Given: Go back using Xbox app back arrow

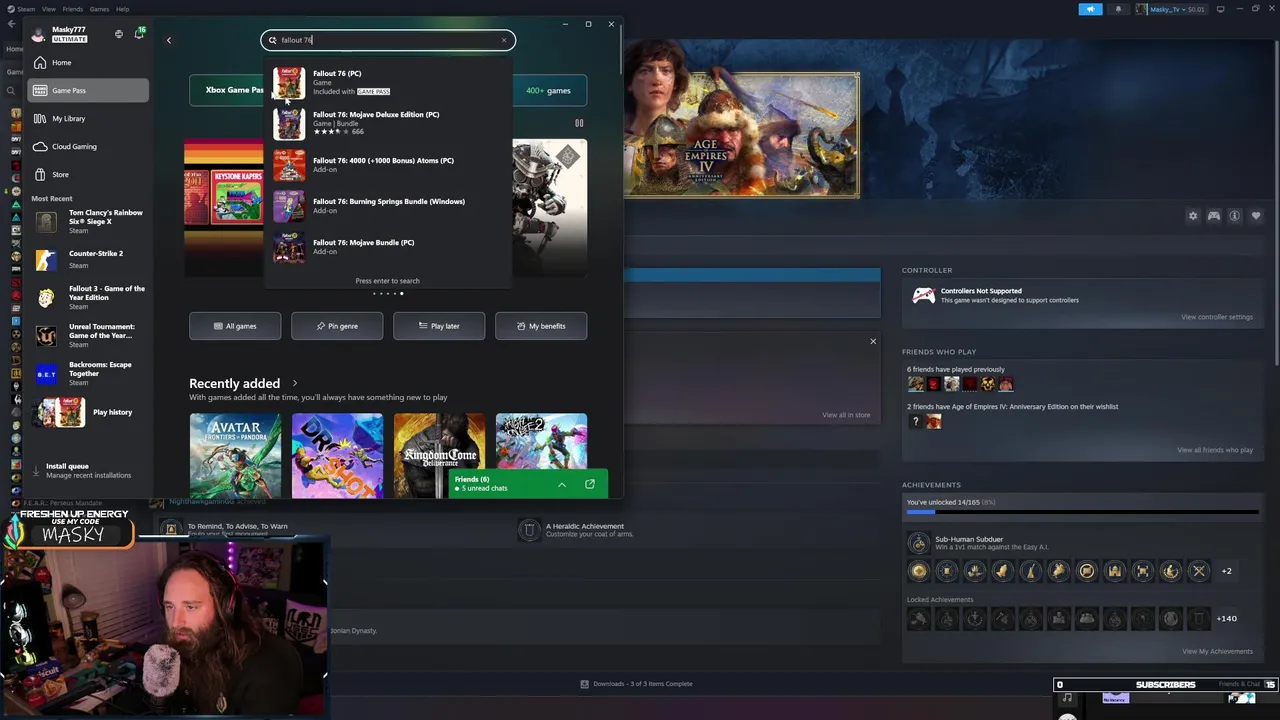Looking at the screenshot, I should [x=168, y=40].
